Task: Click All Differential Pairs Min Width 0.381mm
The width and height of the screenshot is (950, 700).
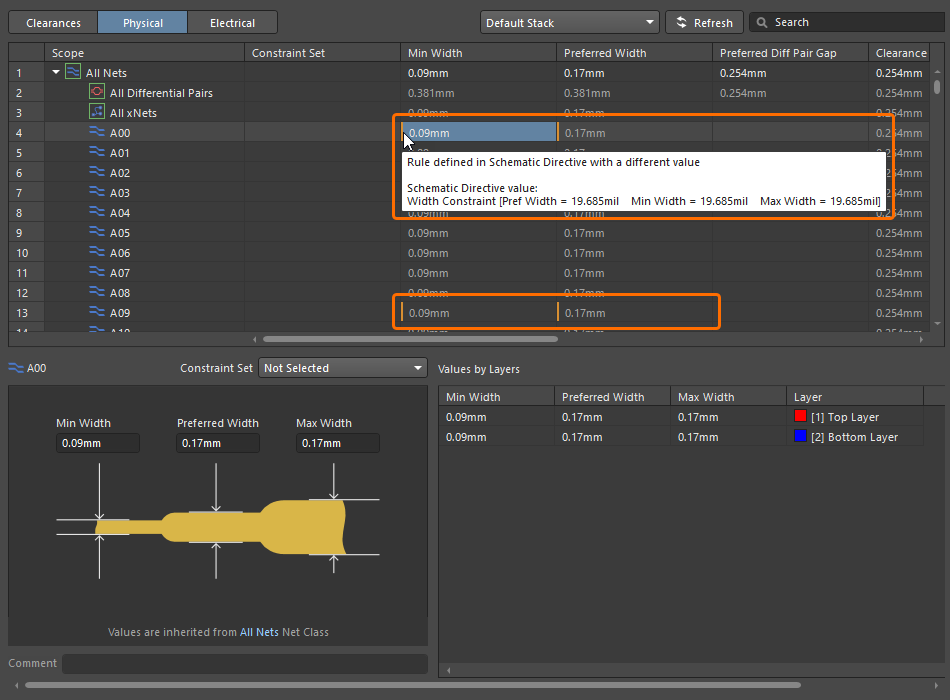Action: click(478, 93)
